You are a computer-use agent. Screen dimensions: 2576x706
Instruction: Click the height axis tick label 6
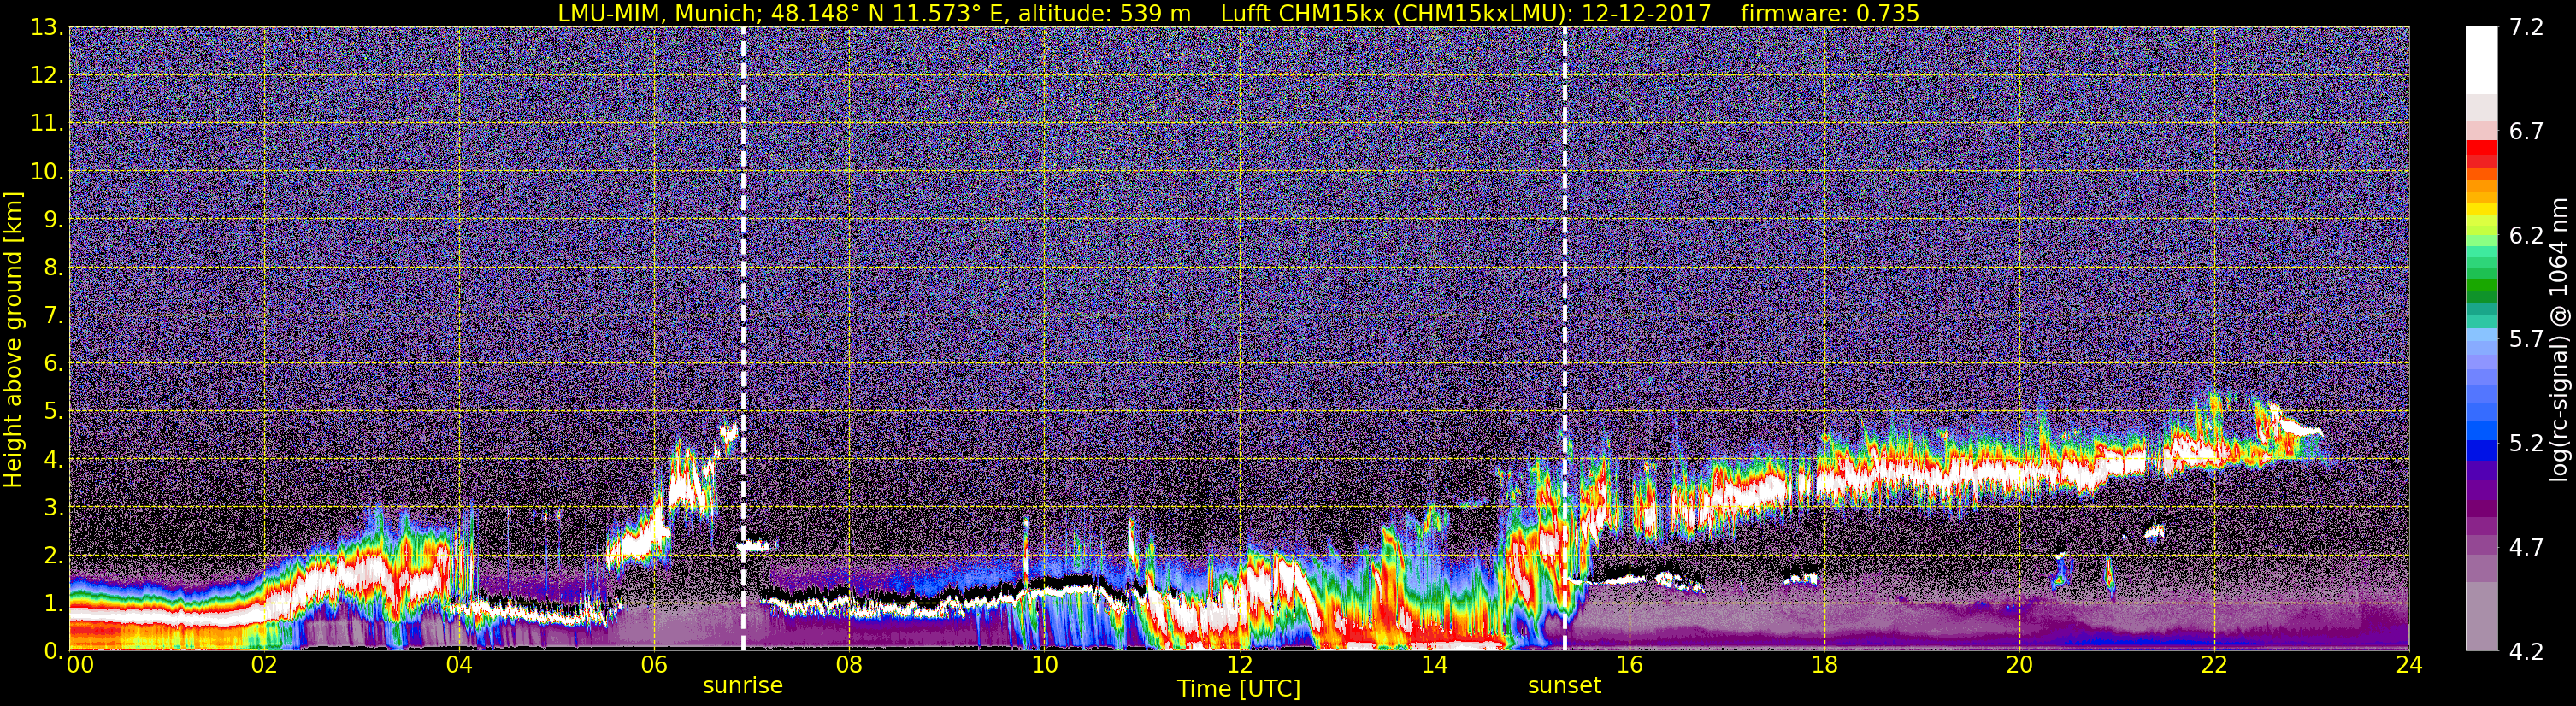tap(54, 364)
